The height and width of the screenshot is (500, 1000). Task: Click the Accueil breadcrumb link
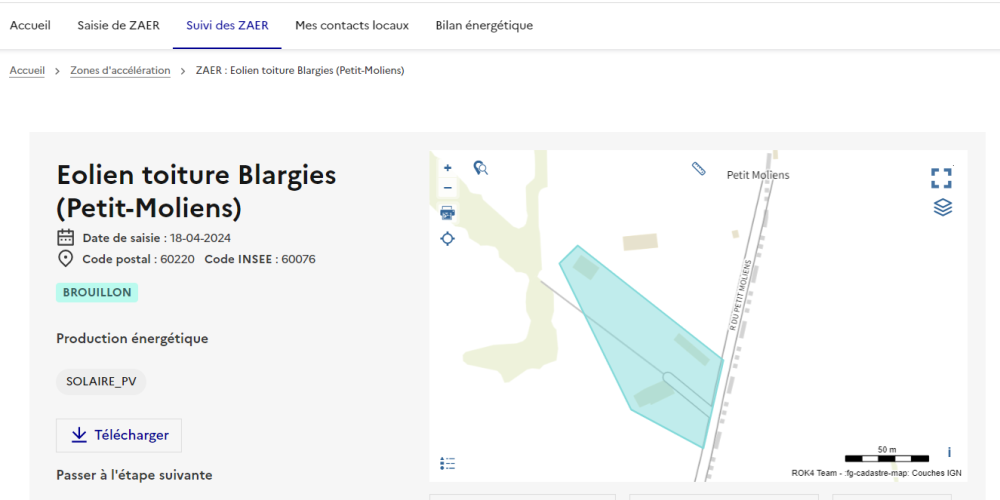[27, 71]
